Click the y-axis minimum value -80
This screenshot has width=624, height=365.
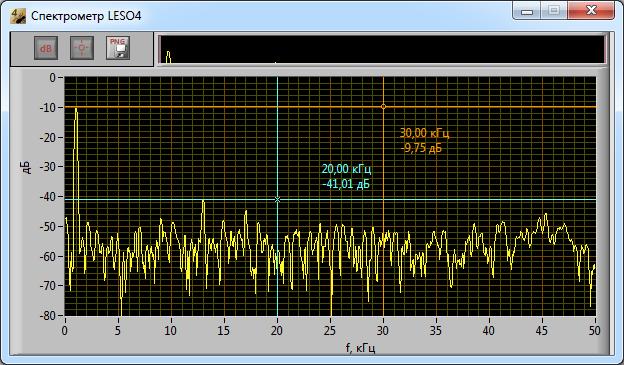[x=48, y=316]
